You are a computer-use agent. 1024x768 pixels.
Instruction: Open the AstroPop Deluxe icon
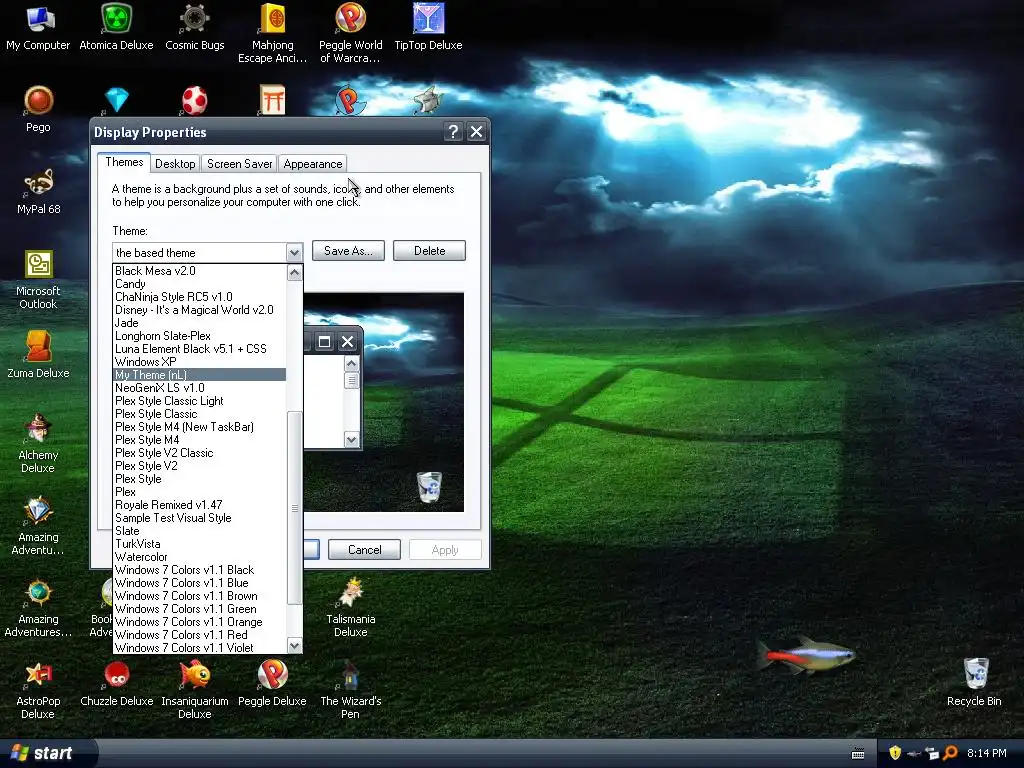tap(38, 690)
